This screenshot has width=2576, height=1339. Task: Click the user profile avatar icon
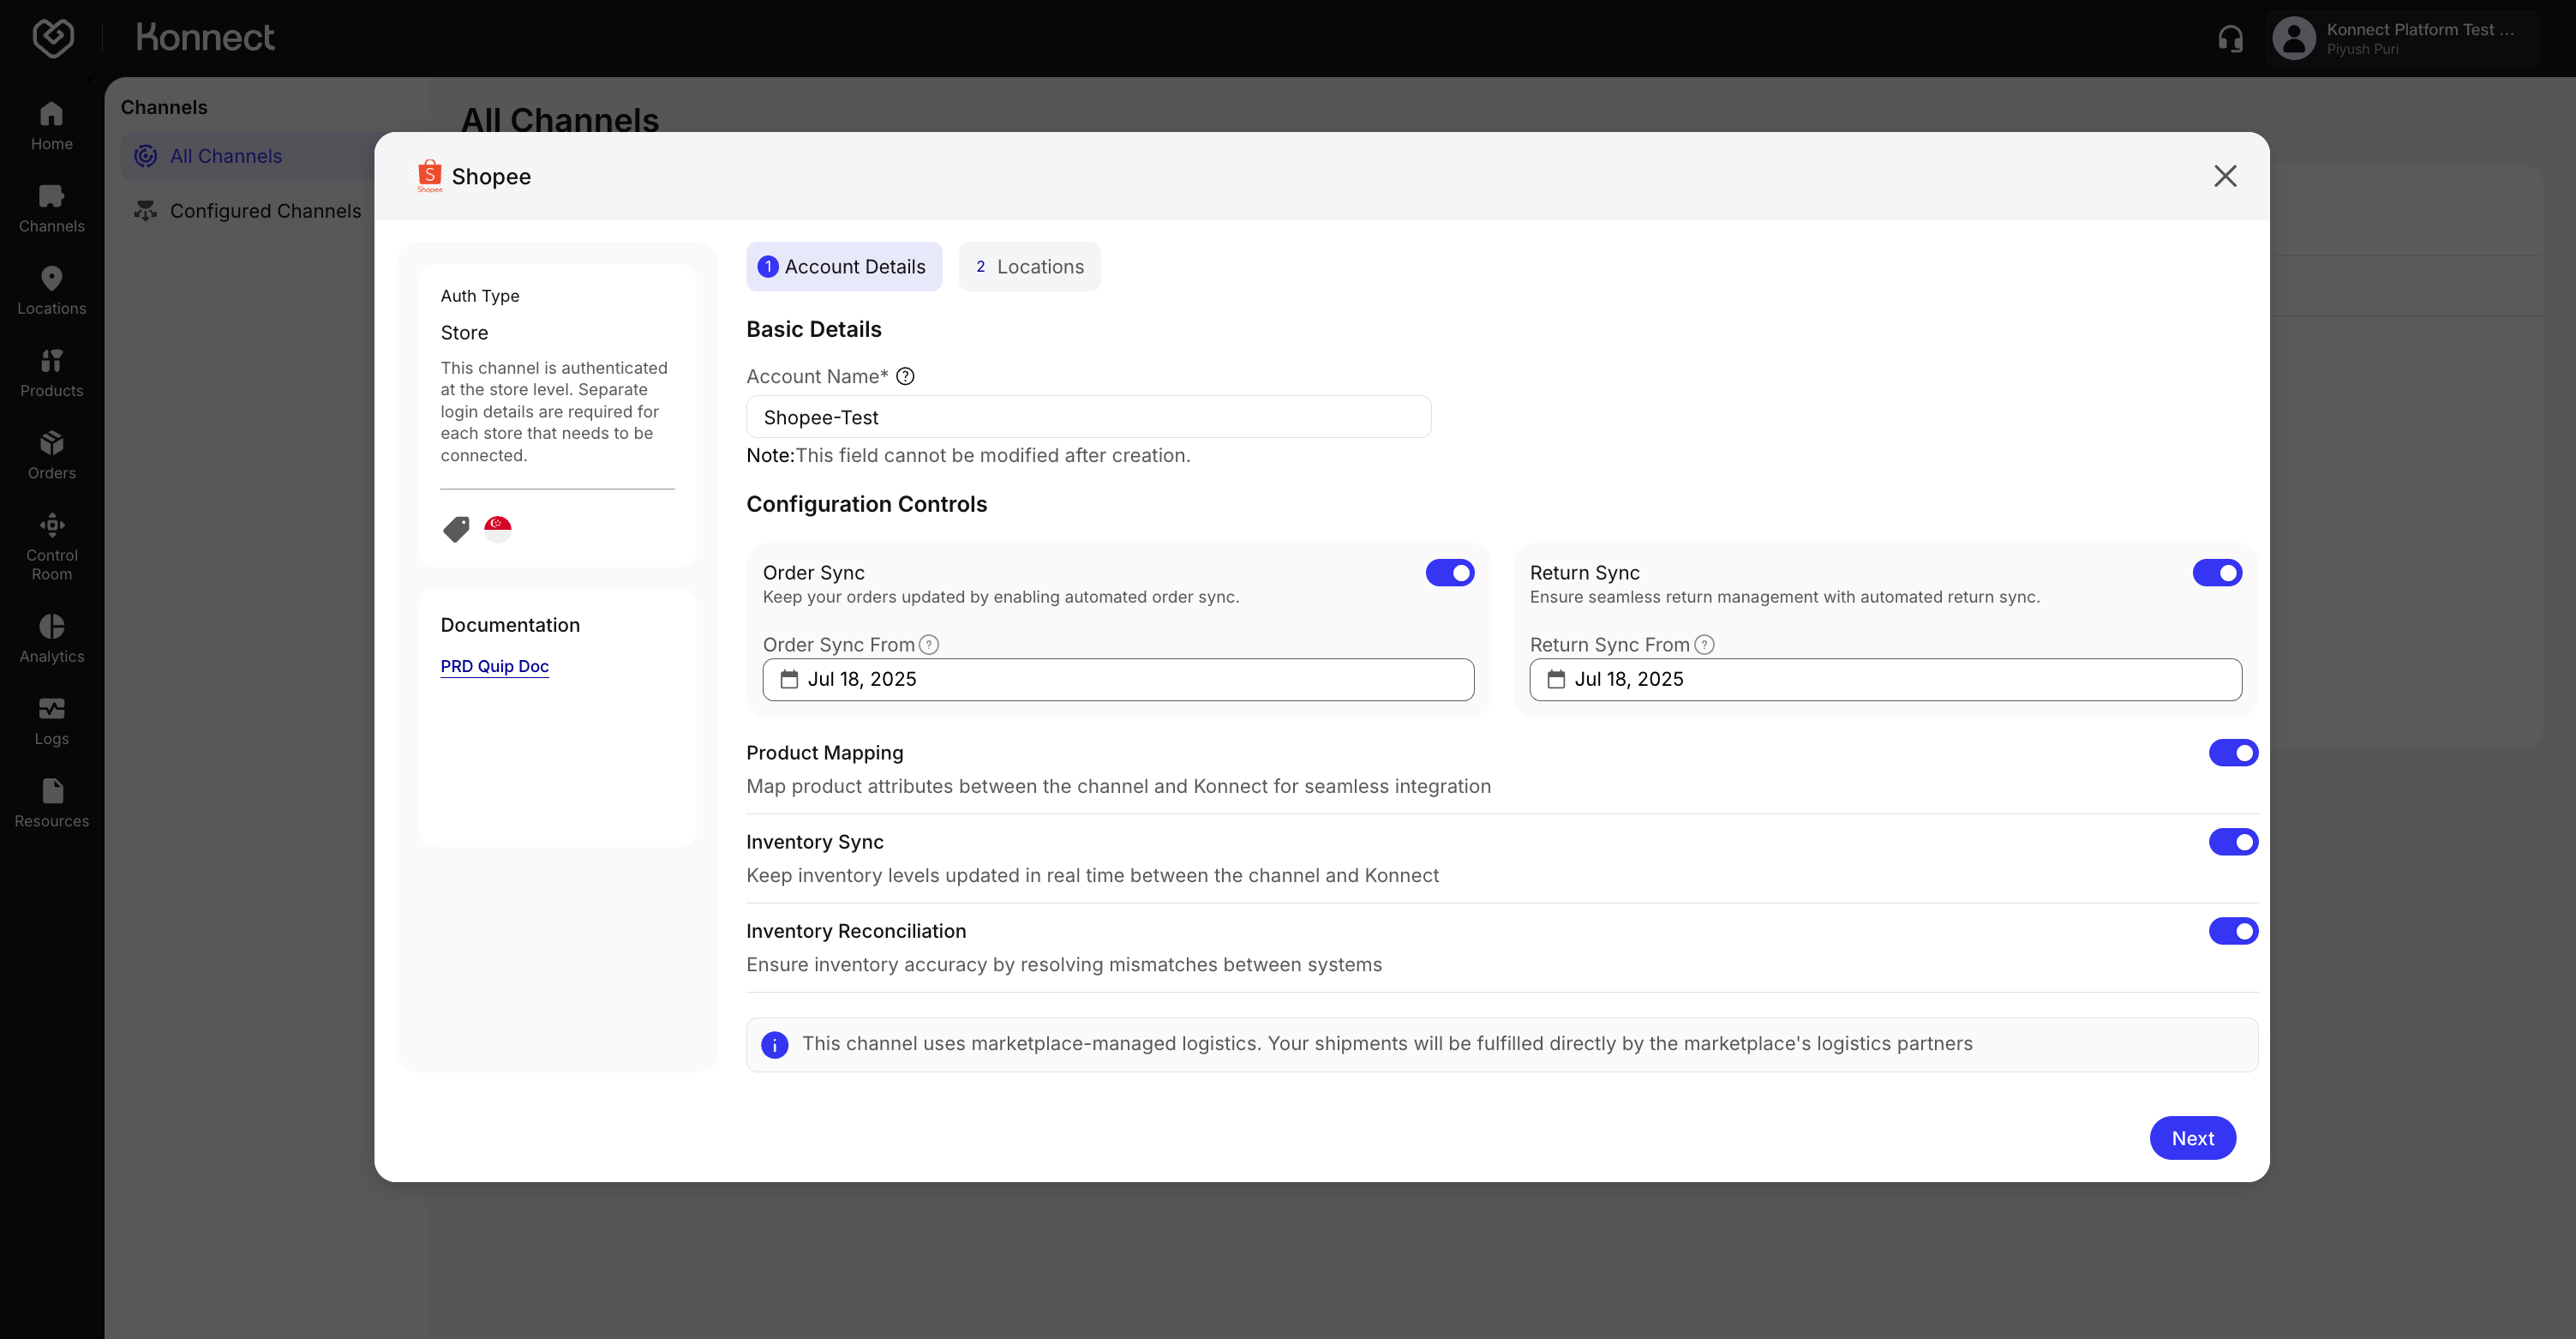pyautogui.click(x=2294, y=39)
